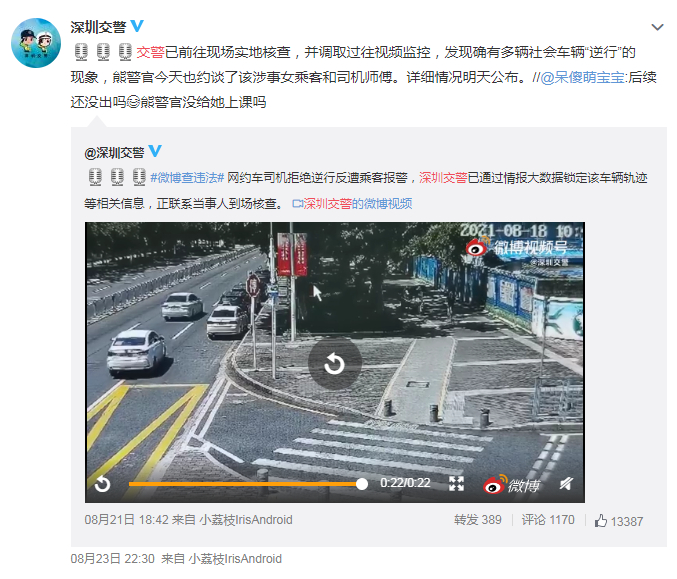Open the post options chevron menu
This screenshot has height=579, width=677.
[x=657, y=28]
